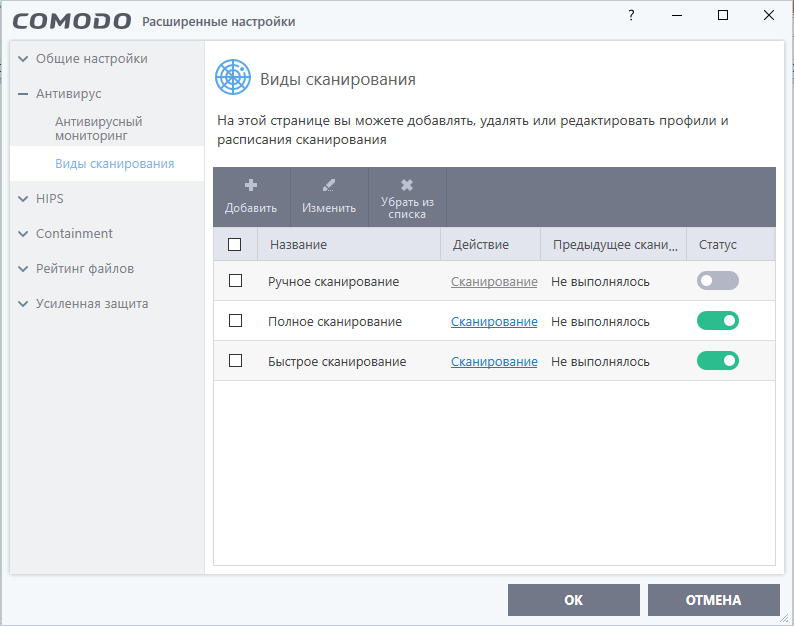This screenshot has width=794, height=626.
Task: Enable the Ручное сканирование status toggle
Action: tap(718, 281)
